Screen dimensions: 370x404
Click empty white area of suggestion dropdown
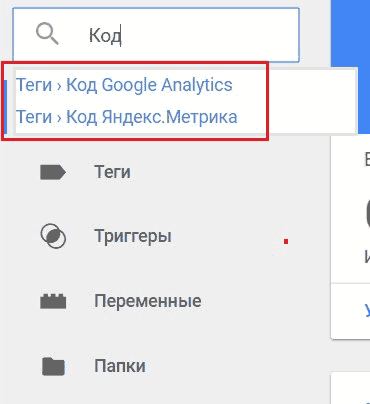click(x=312, y=101)
